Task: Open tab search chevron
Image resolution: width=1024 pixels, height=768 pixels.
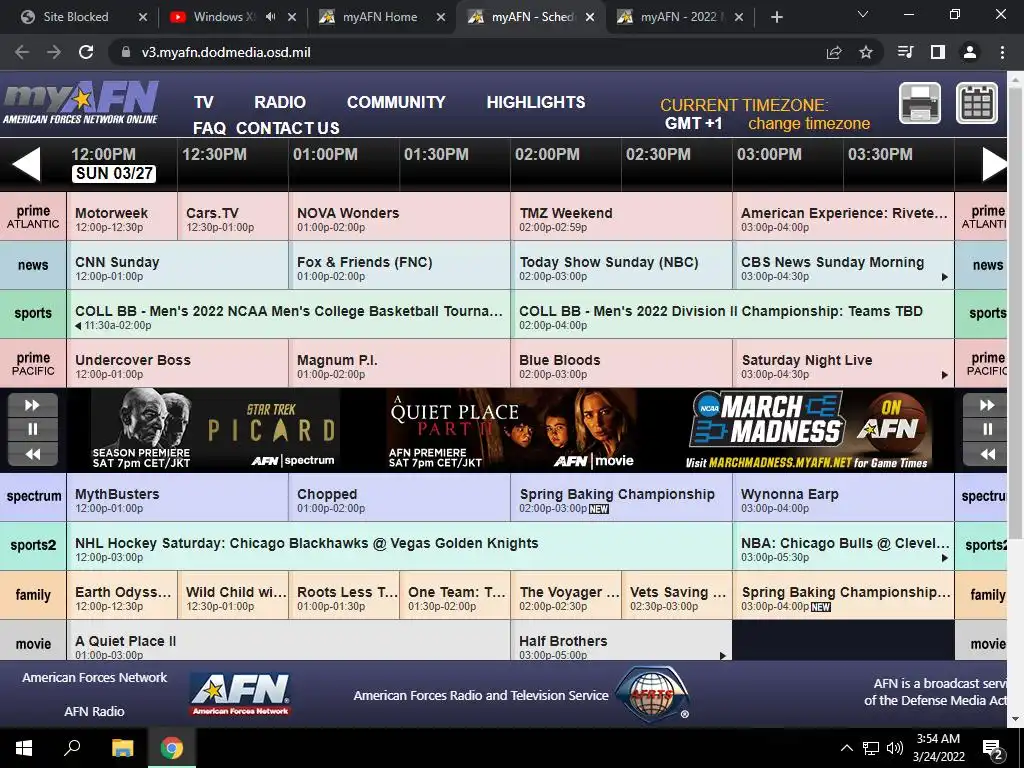Action: click(x=863, y=14)
